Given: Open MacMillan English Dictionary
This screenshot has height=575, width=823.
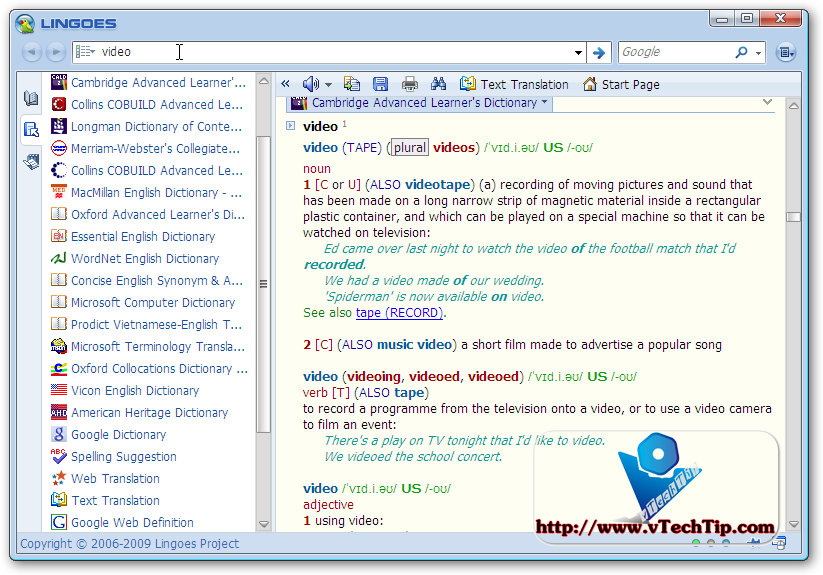Looking at the screenshot, I should (147, 193).
